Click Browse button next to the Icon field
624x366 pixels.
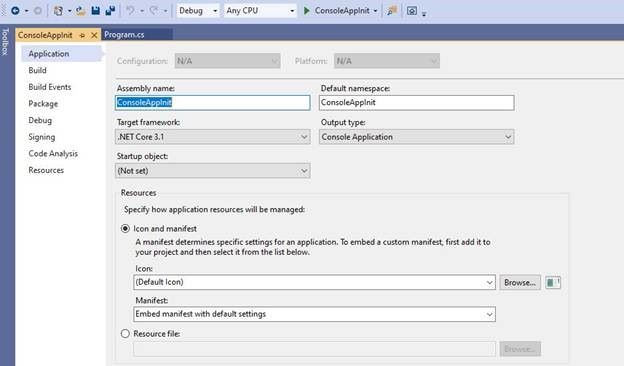[x=520, y=282]
